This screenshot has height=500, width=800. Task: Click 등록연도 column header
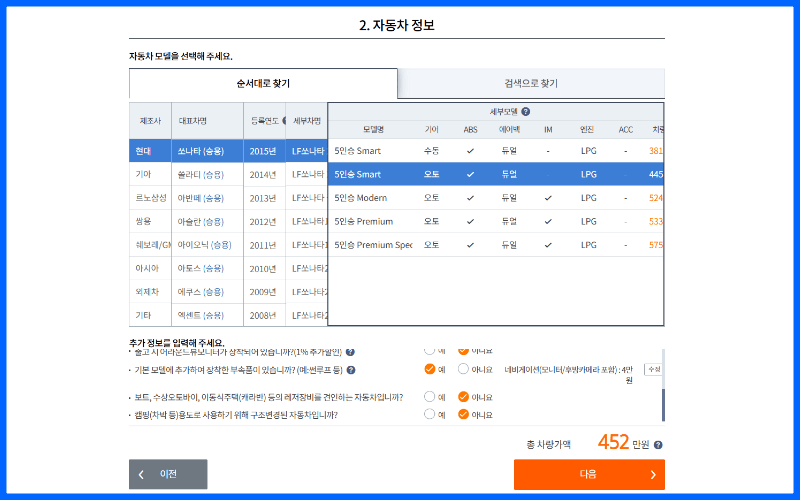(264, 121)
